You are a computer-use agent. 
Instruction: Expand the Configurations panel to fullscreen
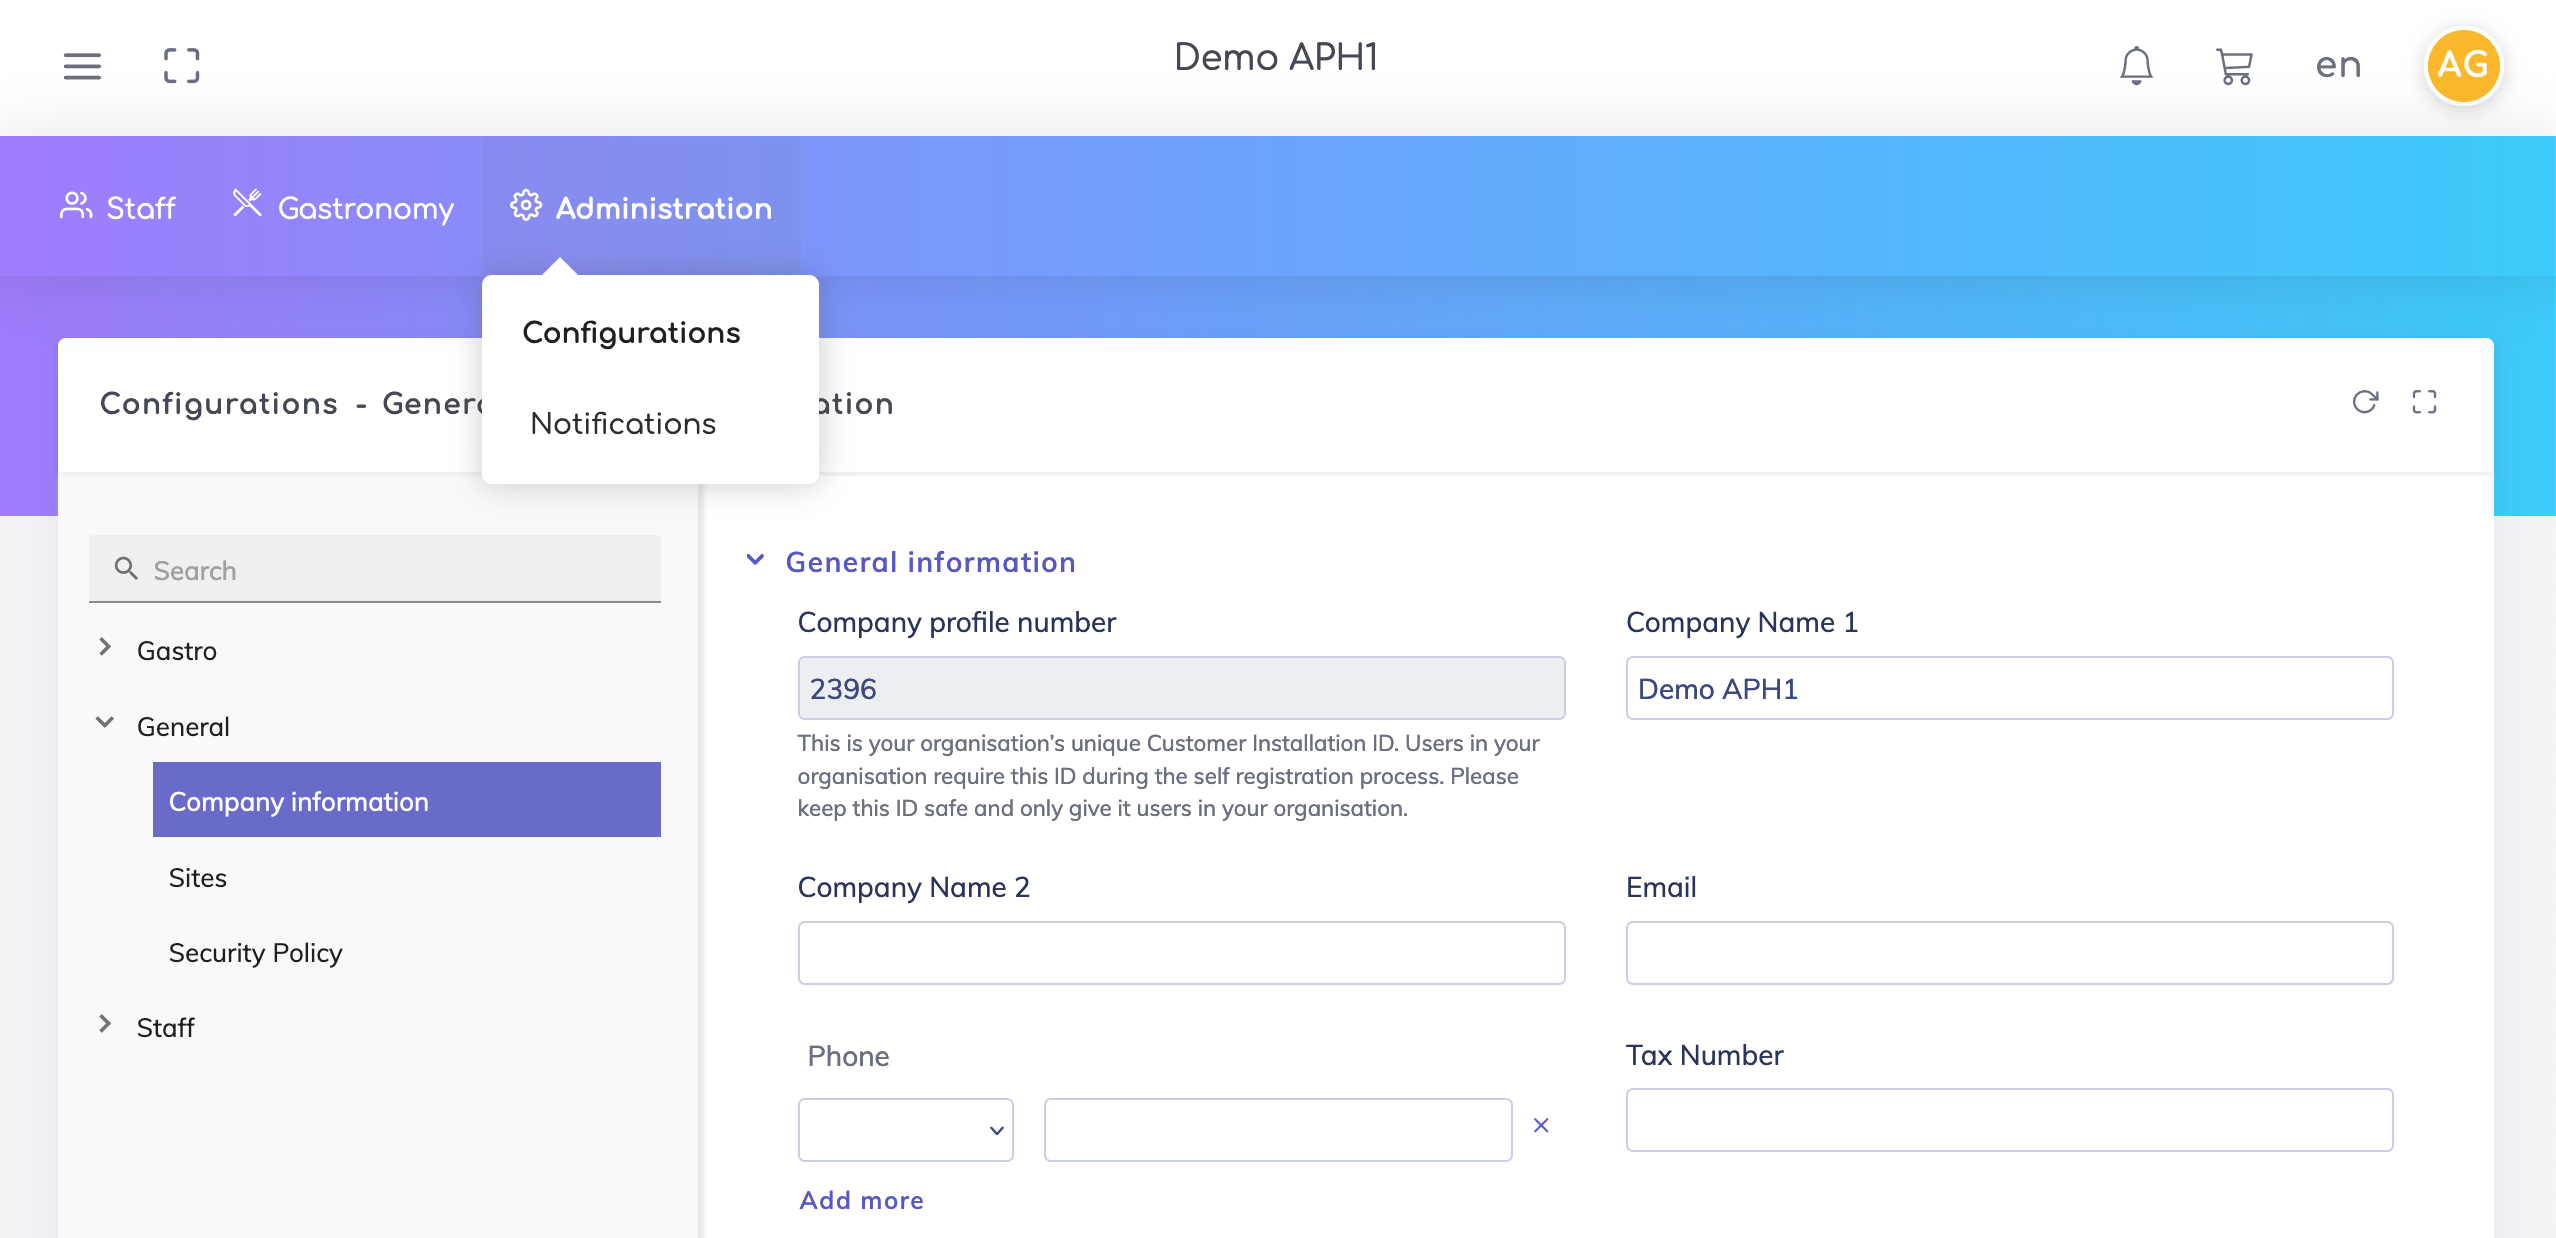(2424, 402)
